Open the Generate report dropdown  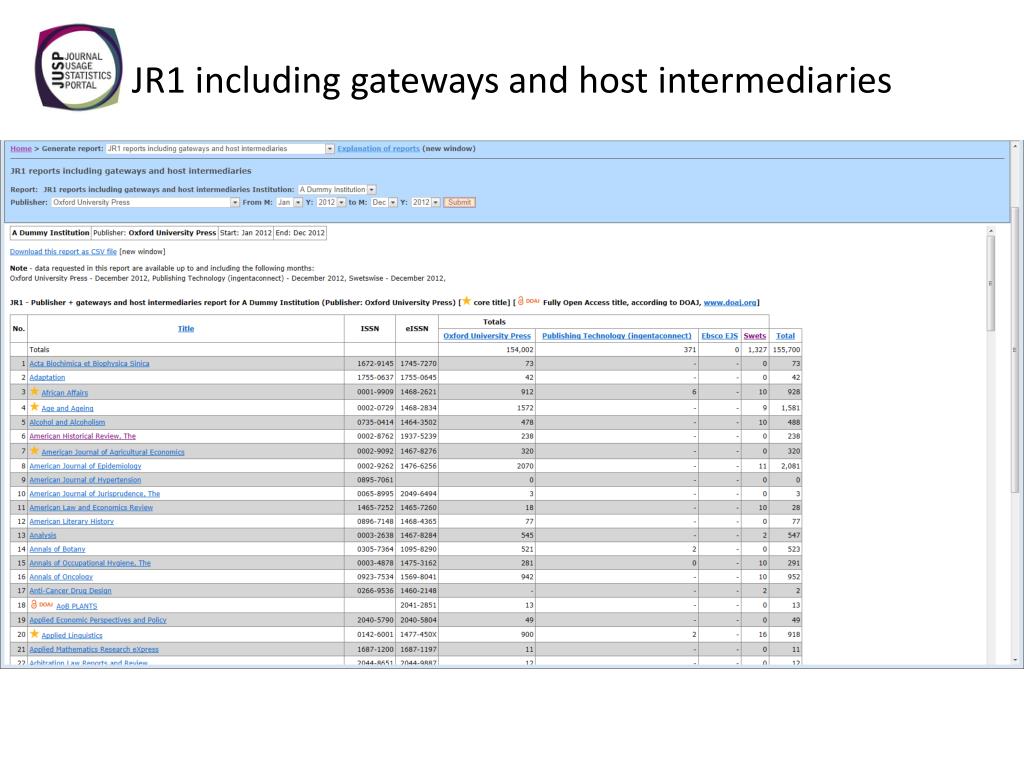click(x=220, y=149)
